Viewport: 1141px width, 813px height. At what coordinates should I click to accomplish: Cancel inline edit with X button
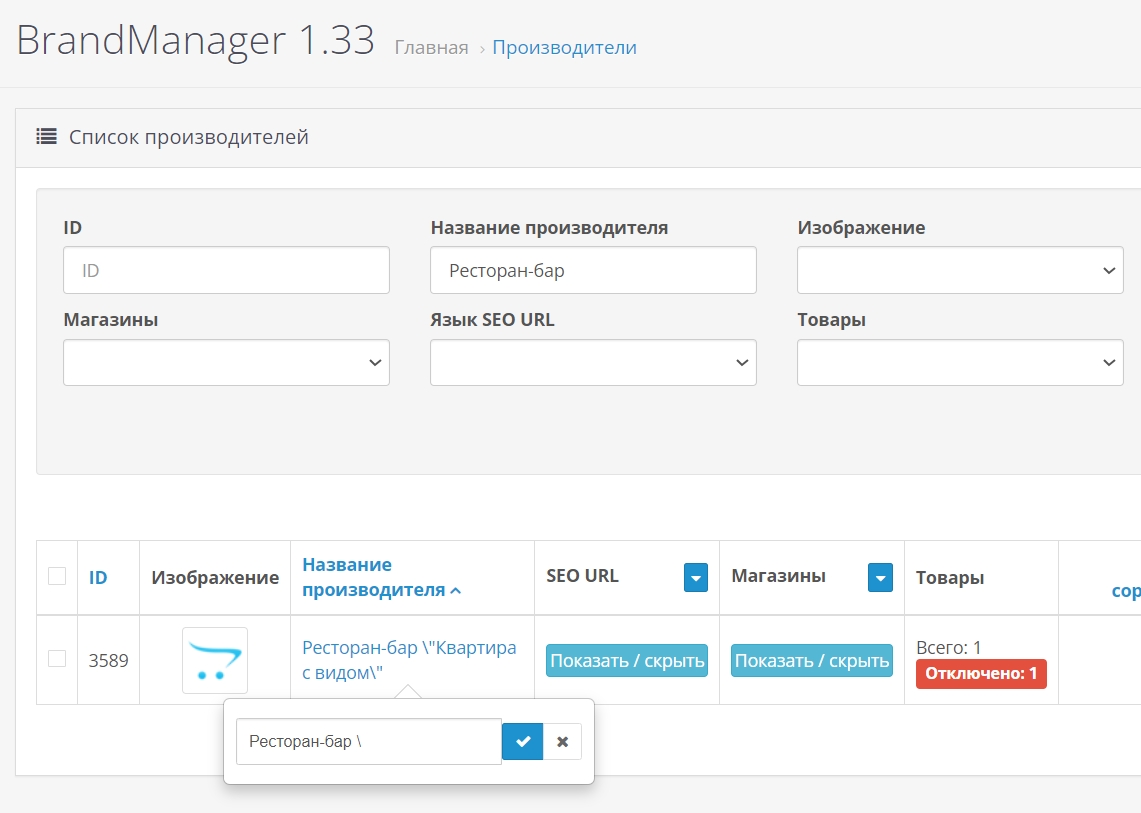pyautogui.click(x=562, y=742)
